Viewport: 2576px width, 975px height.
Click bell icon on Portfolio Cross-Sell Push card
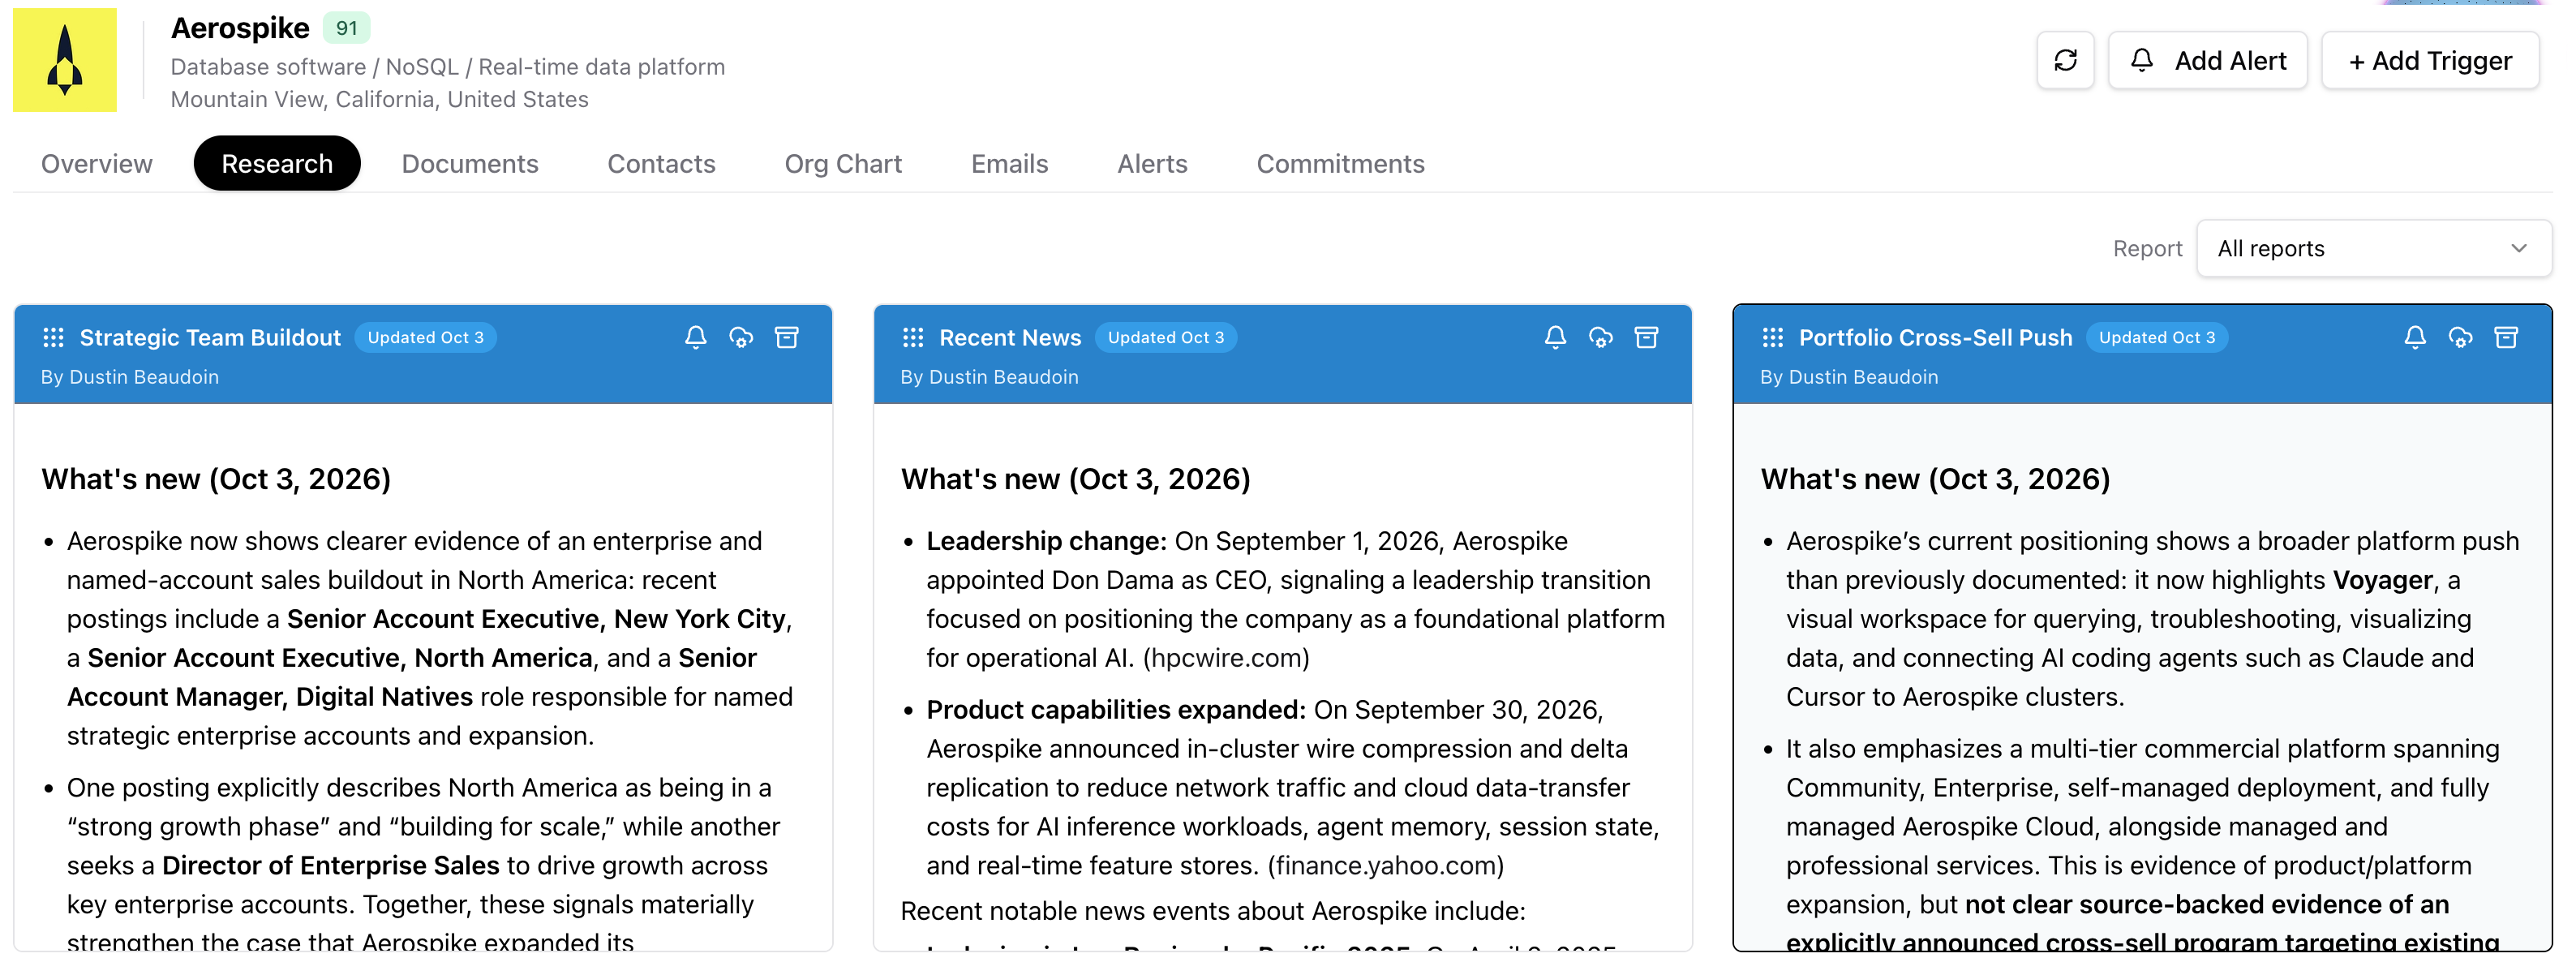2415,337
